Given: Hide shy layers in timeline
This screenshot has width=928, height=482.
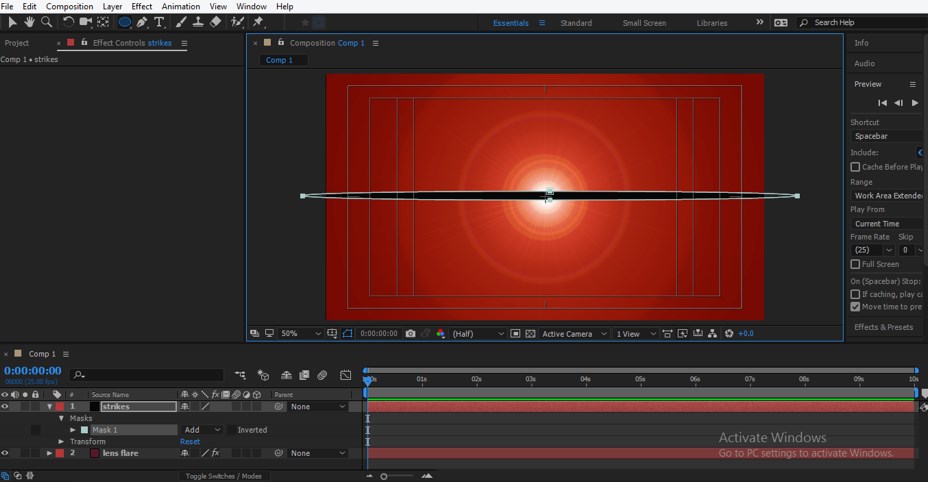Looking at the screenshot, I should click(286, 375).
